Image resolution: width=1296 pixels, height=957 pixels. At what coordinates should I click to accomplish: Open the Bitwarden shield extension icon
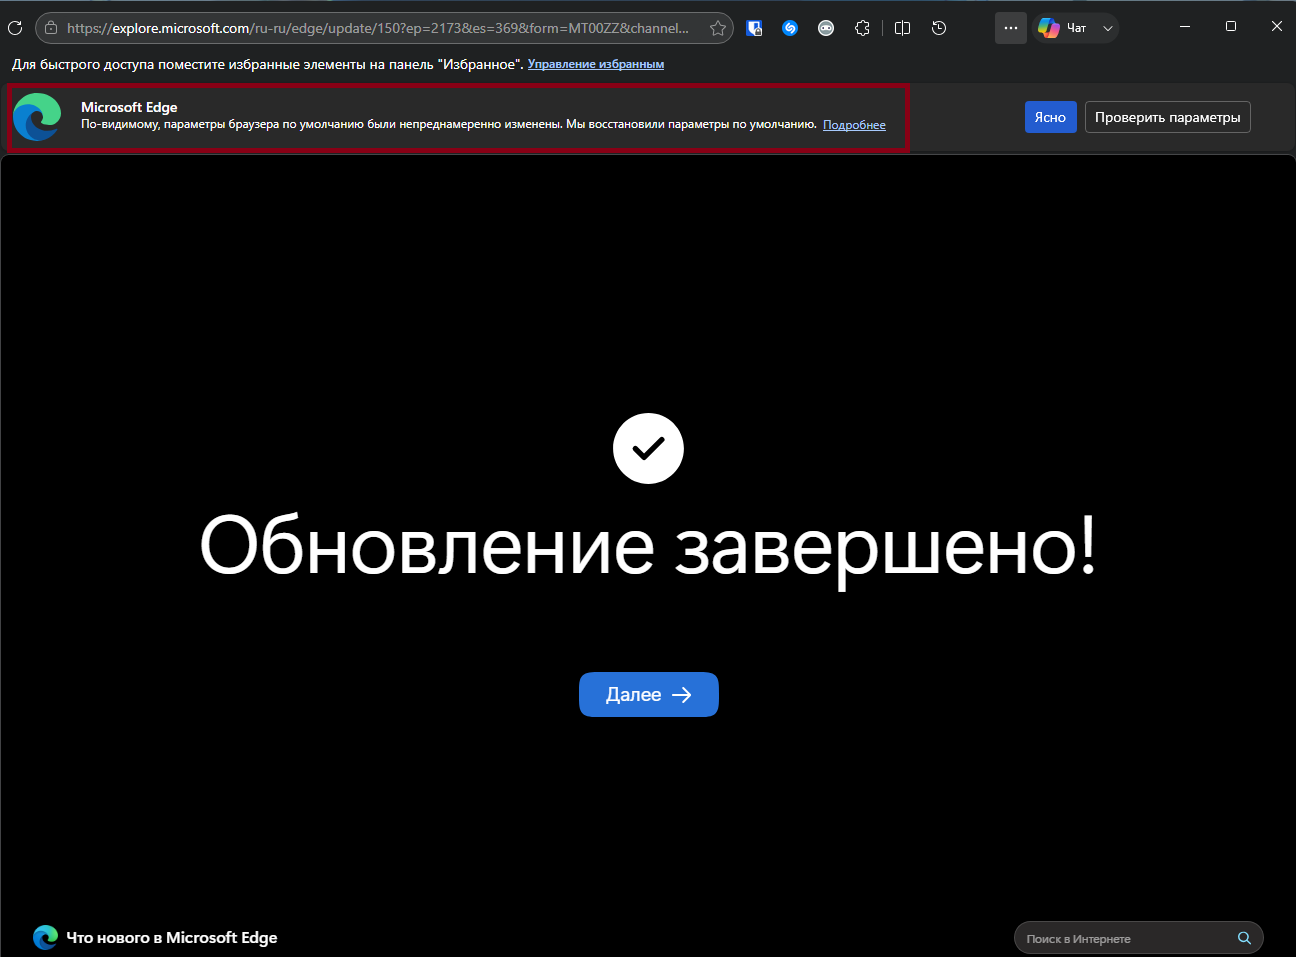click(x=755, y=28)
